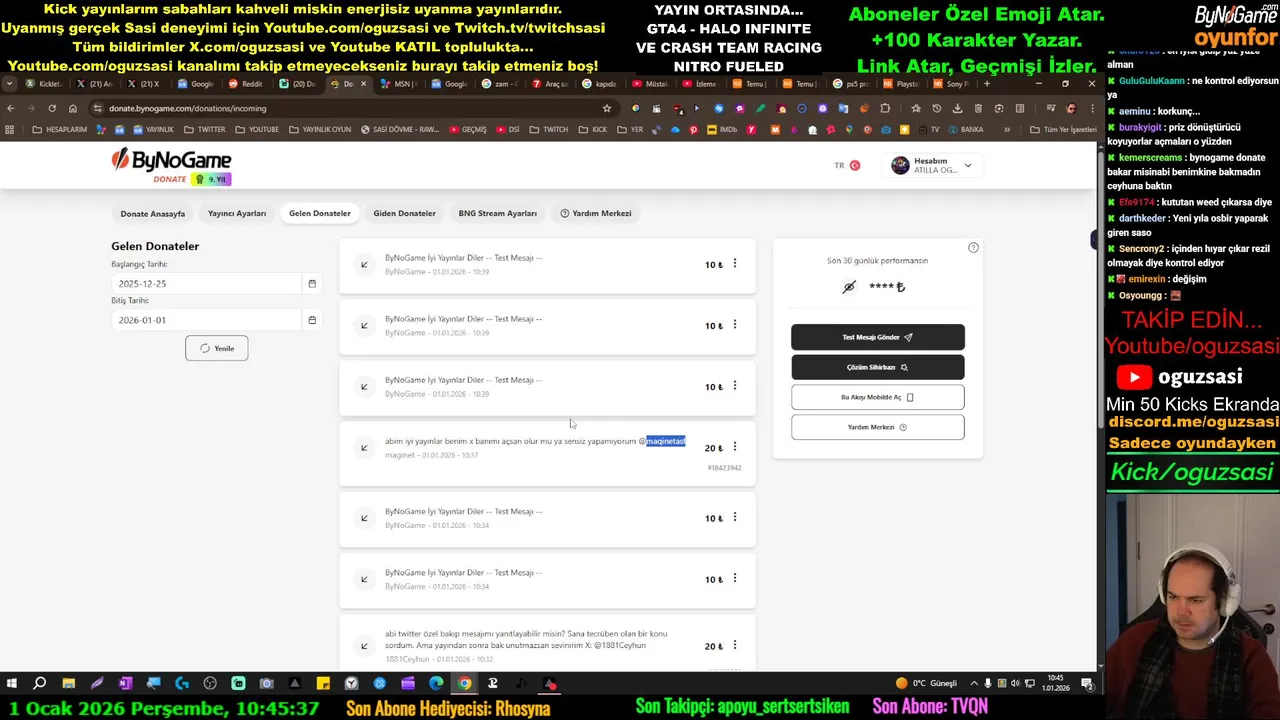Go back in browser toolbar
This screenshot has width=1280, height=720.
point(10,108)
